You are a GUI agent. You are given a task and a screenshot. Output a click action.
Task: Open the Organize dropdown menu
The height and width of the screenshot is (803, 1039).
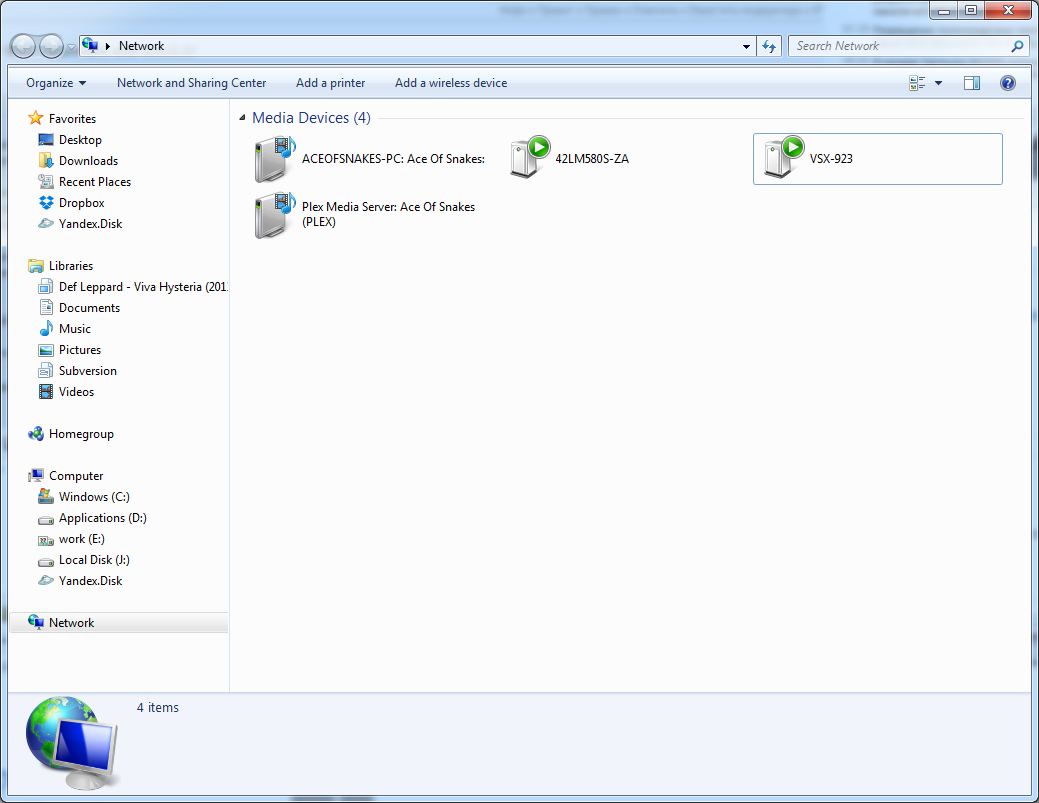click(56, 83)
